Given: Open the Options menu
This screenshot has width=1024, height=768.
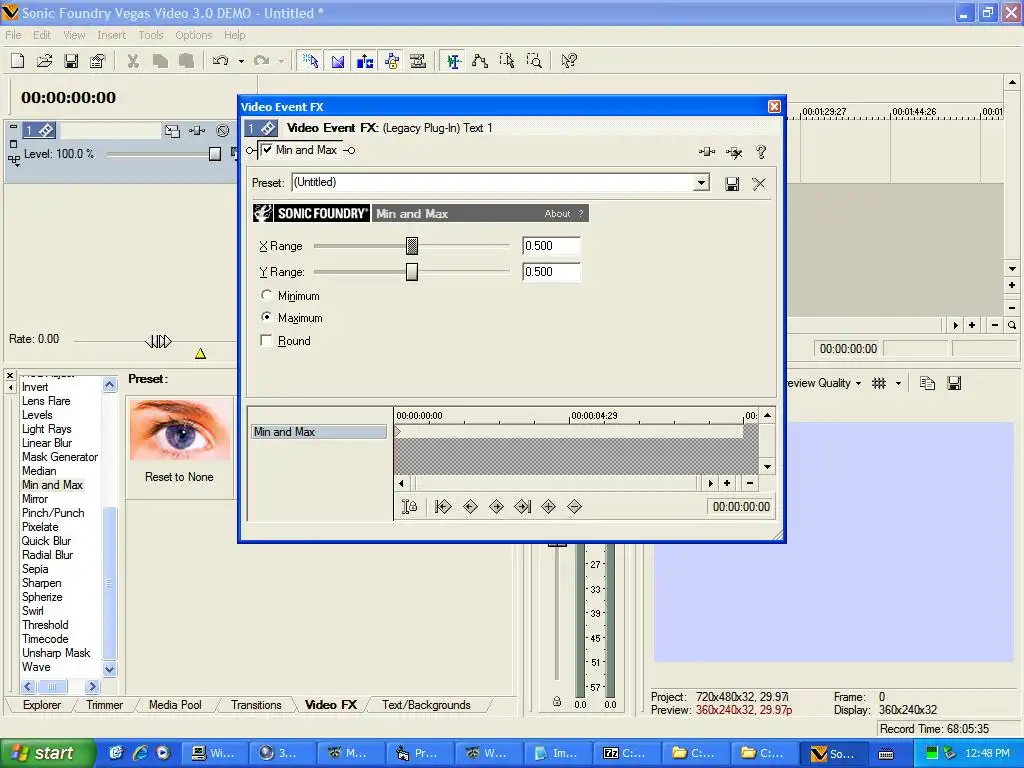Looking at the screenshot, I should pos(193,35).
